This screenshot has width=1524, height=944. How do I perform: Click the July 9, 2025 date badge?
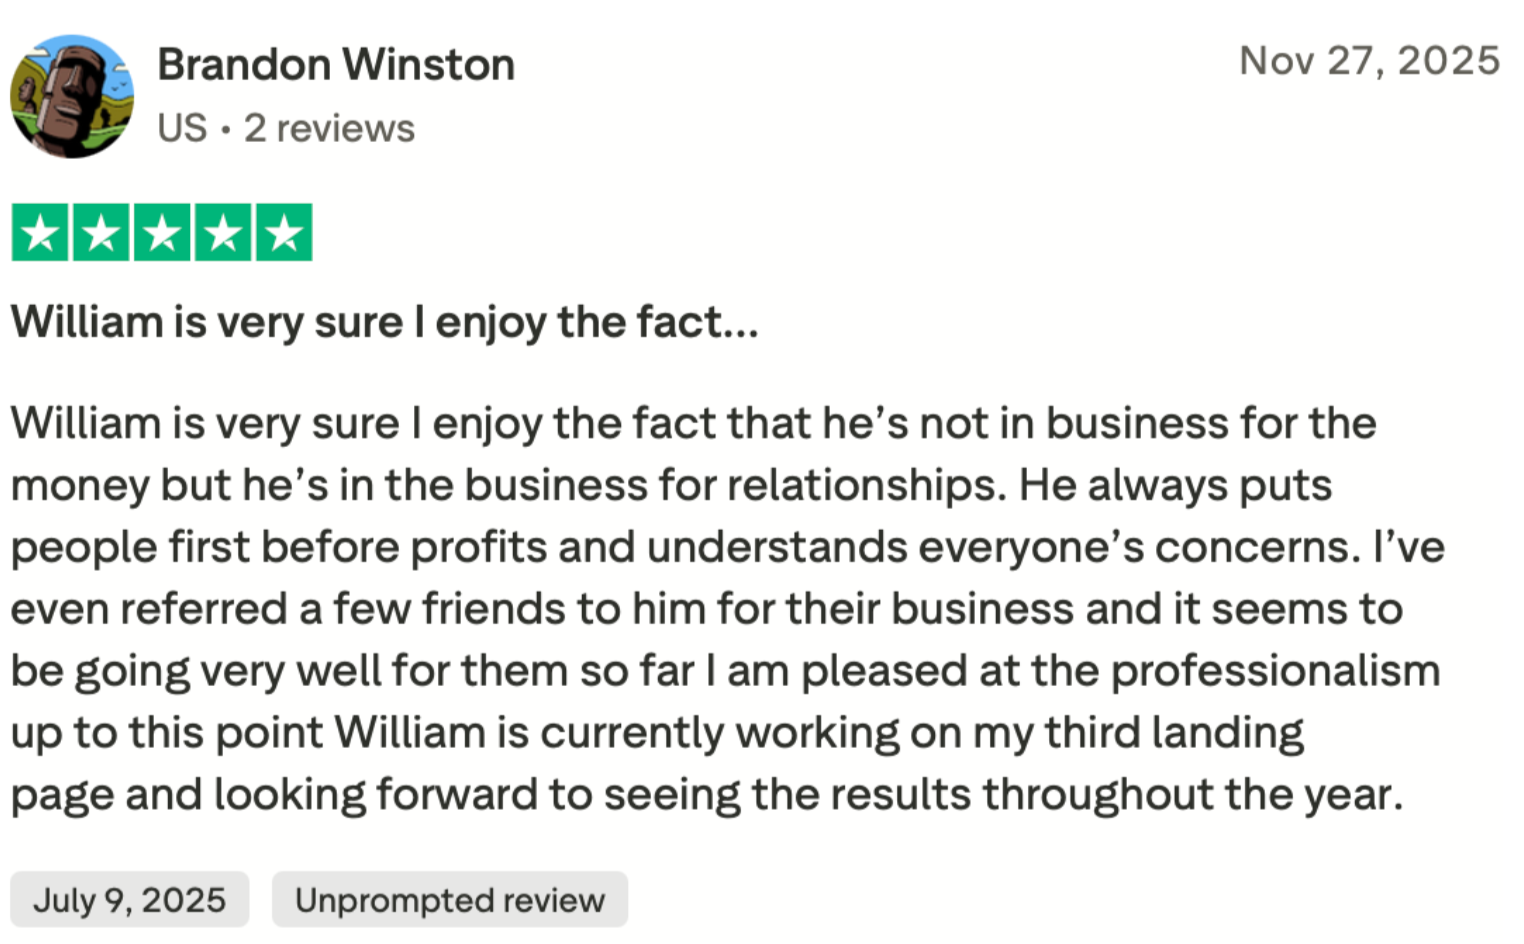click(x=130, y=900)
